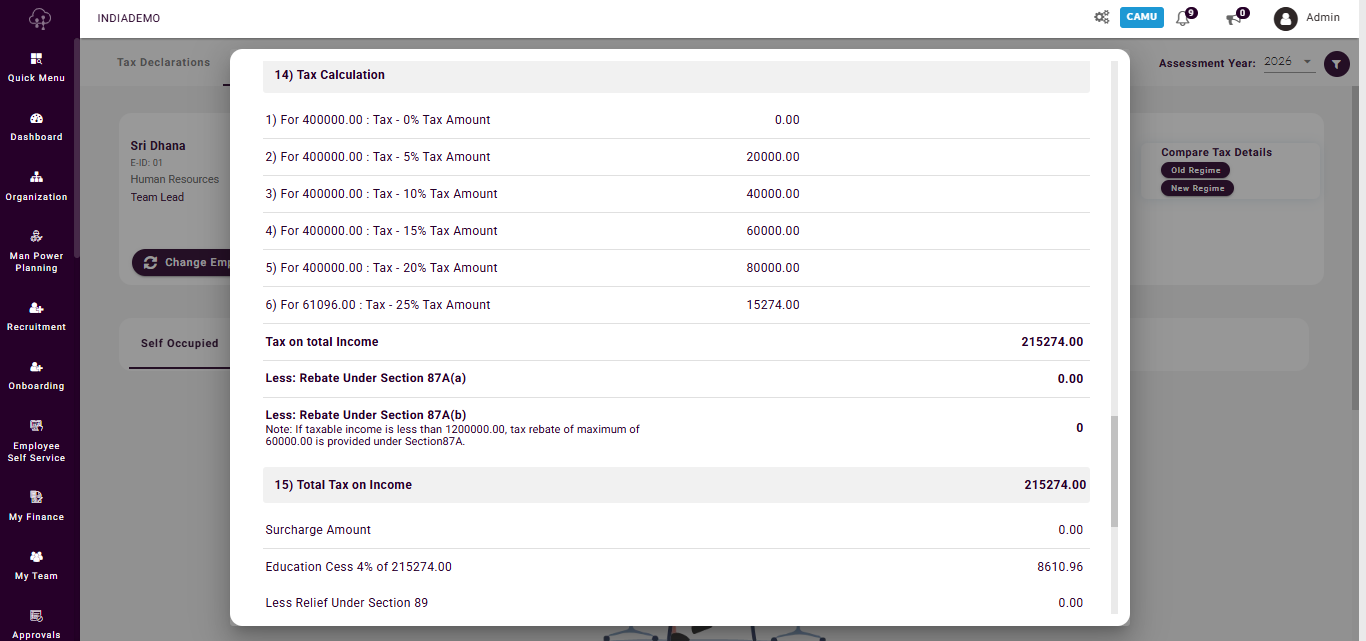Click the New Regime compare button
Screen dimensions: 1366x641
click(x=1197, y=188)
